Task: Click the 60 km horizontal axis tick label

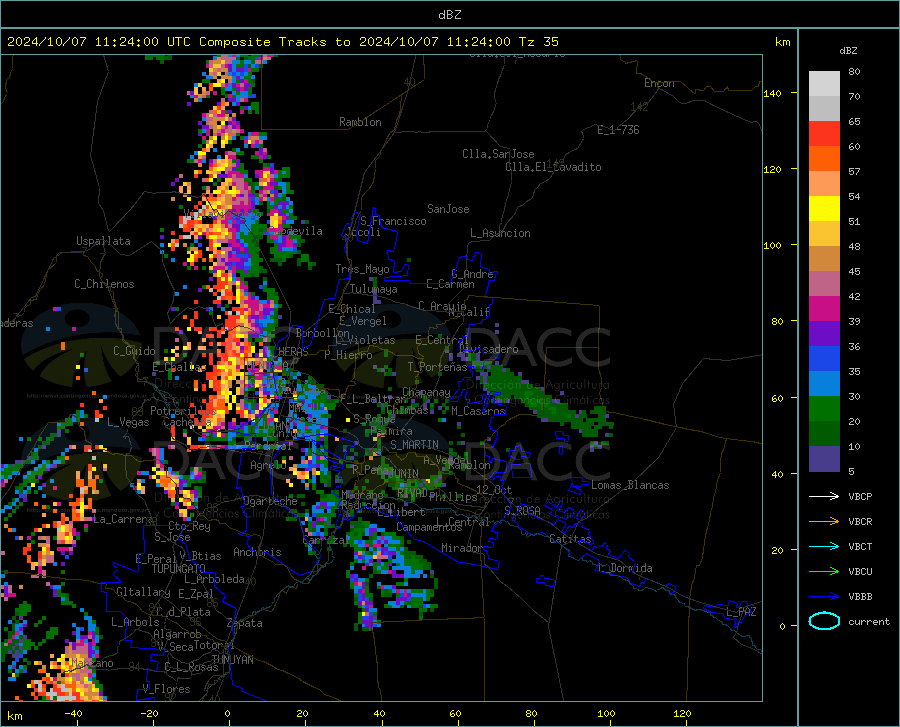Action: [x=455, y=714]
